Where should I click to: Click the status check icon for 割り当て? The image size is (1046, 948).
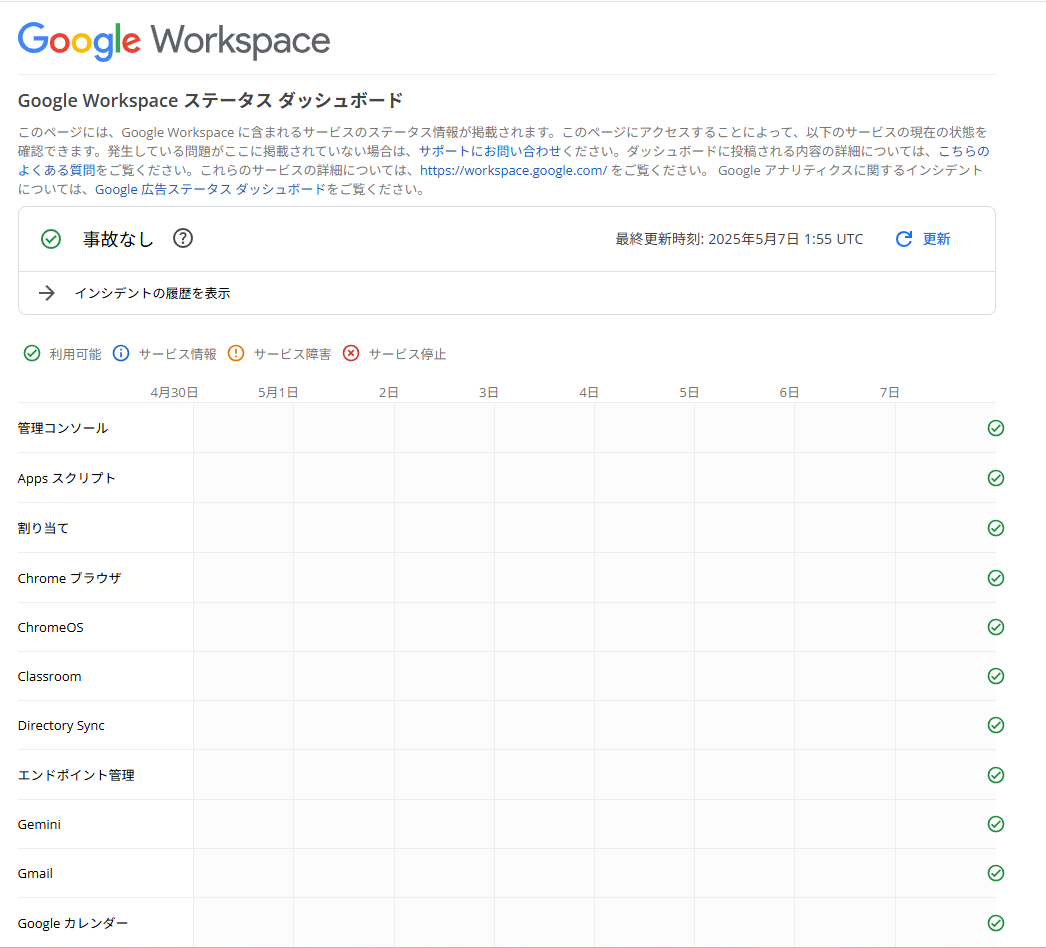point(996,528)
